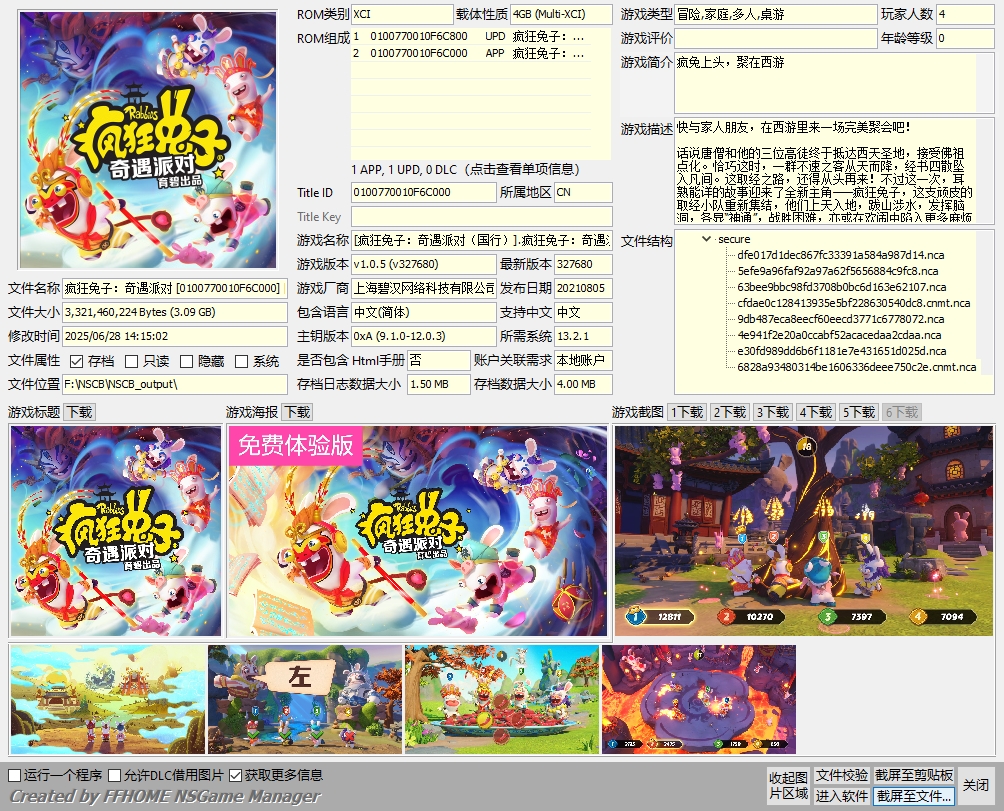This screenshot has width=1004, height=811.
Task: Click the 下载 button beside 游戏标题
Action: click(x=79, y=412)
